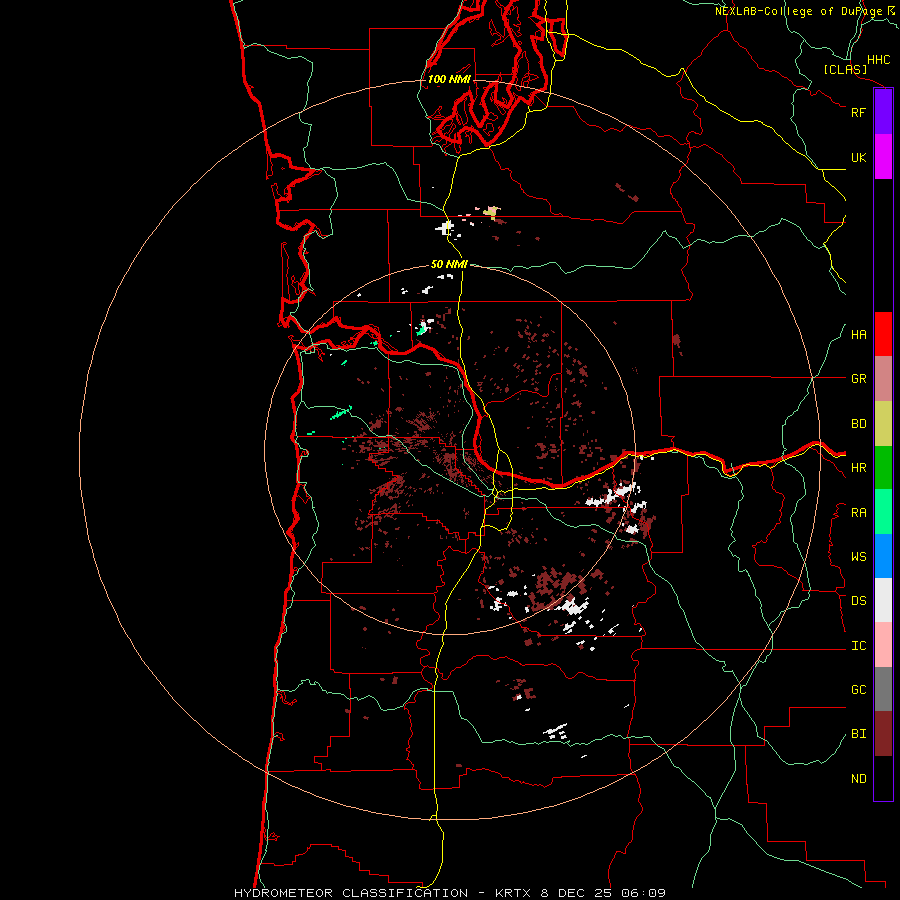This screenshot has height=900, width=900.
Task: Click the 'RA' legend label
Action: tap(858, 513)
